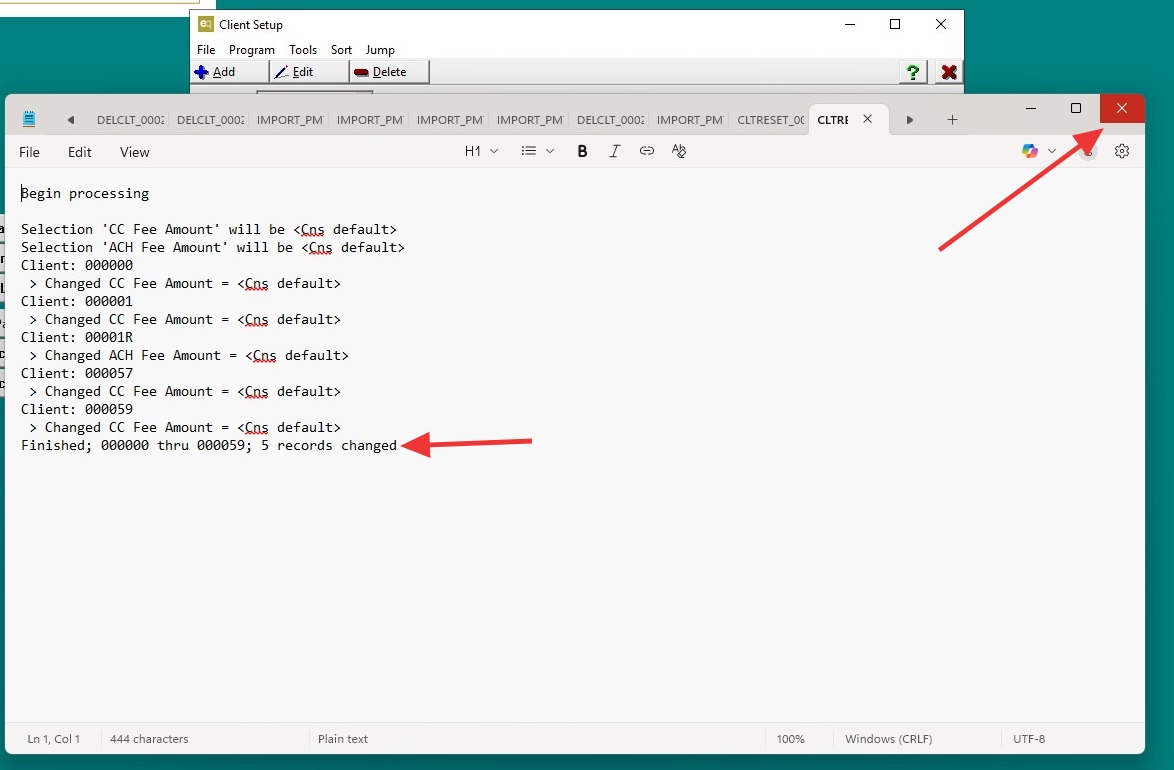Open Sort menu in Client Setup

coord(341,49)
